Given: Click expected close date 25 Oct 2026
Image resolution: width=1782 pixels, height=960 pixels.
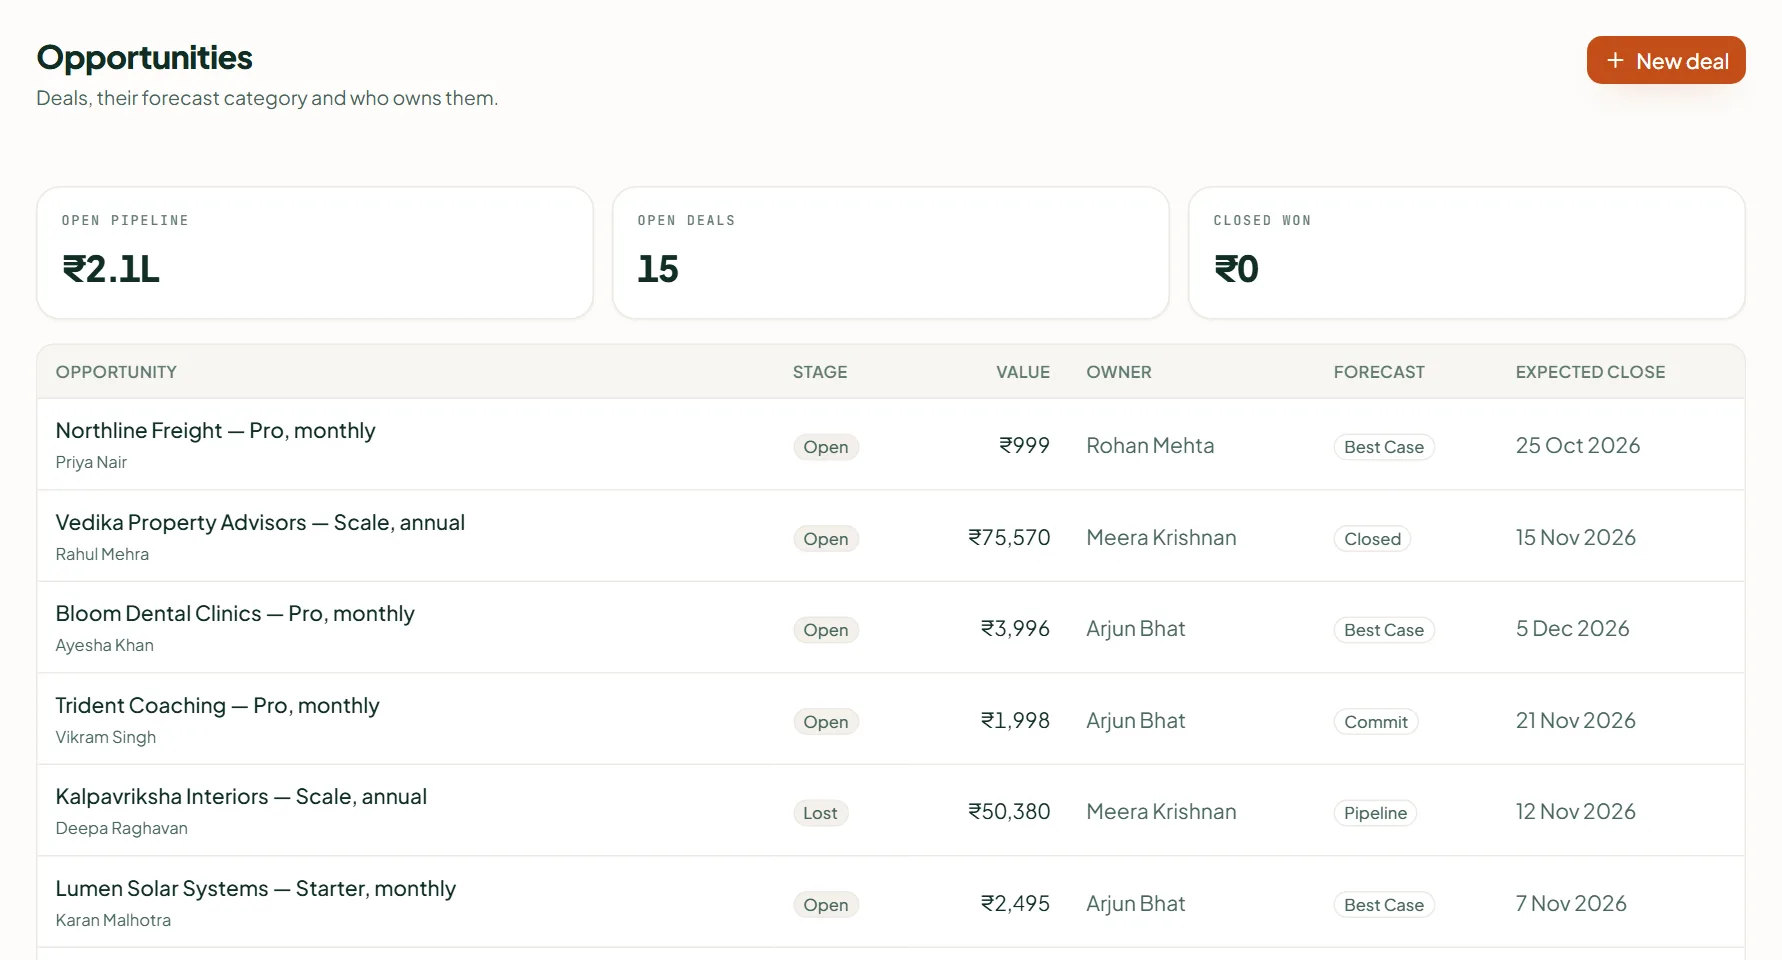Looking at the screenshot, I should [1578, 446].
